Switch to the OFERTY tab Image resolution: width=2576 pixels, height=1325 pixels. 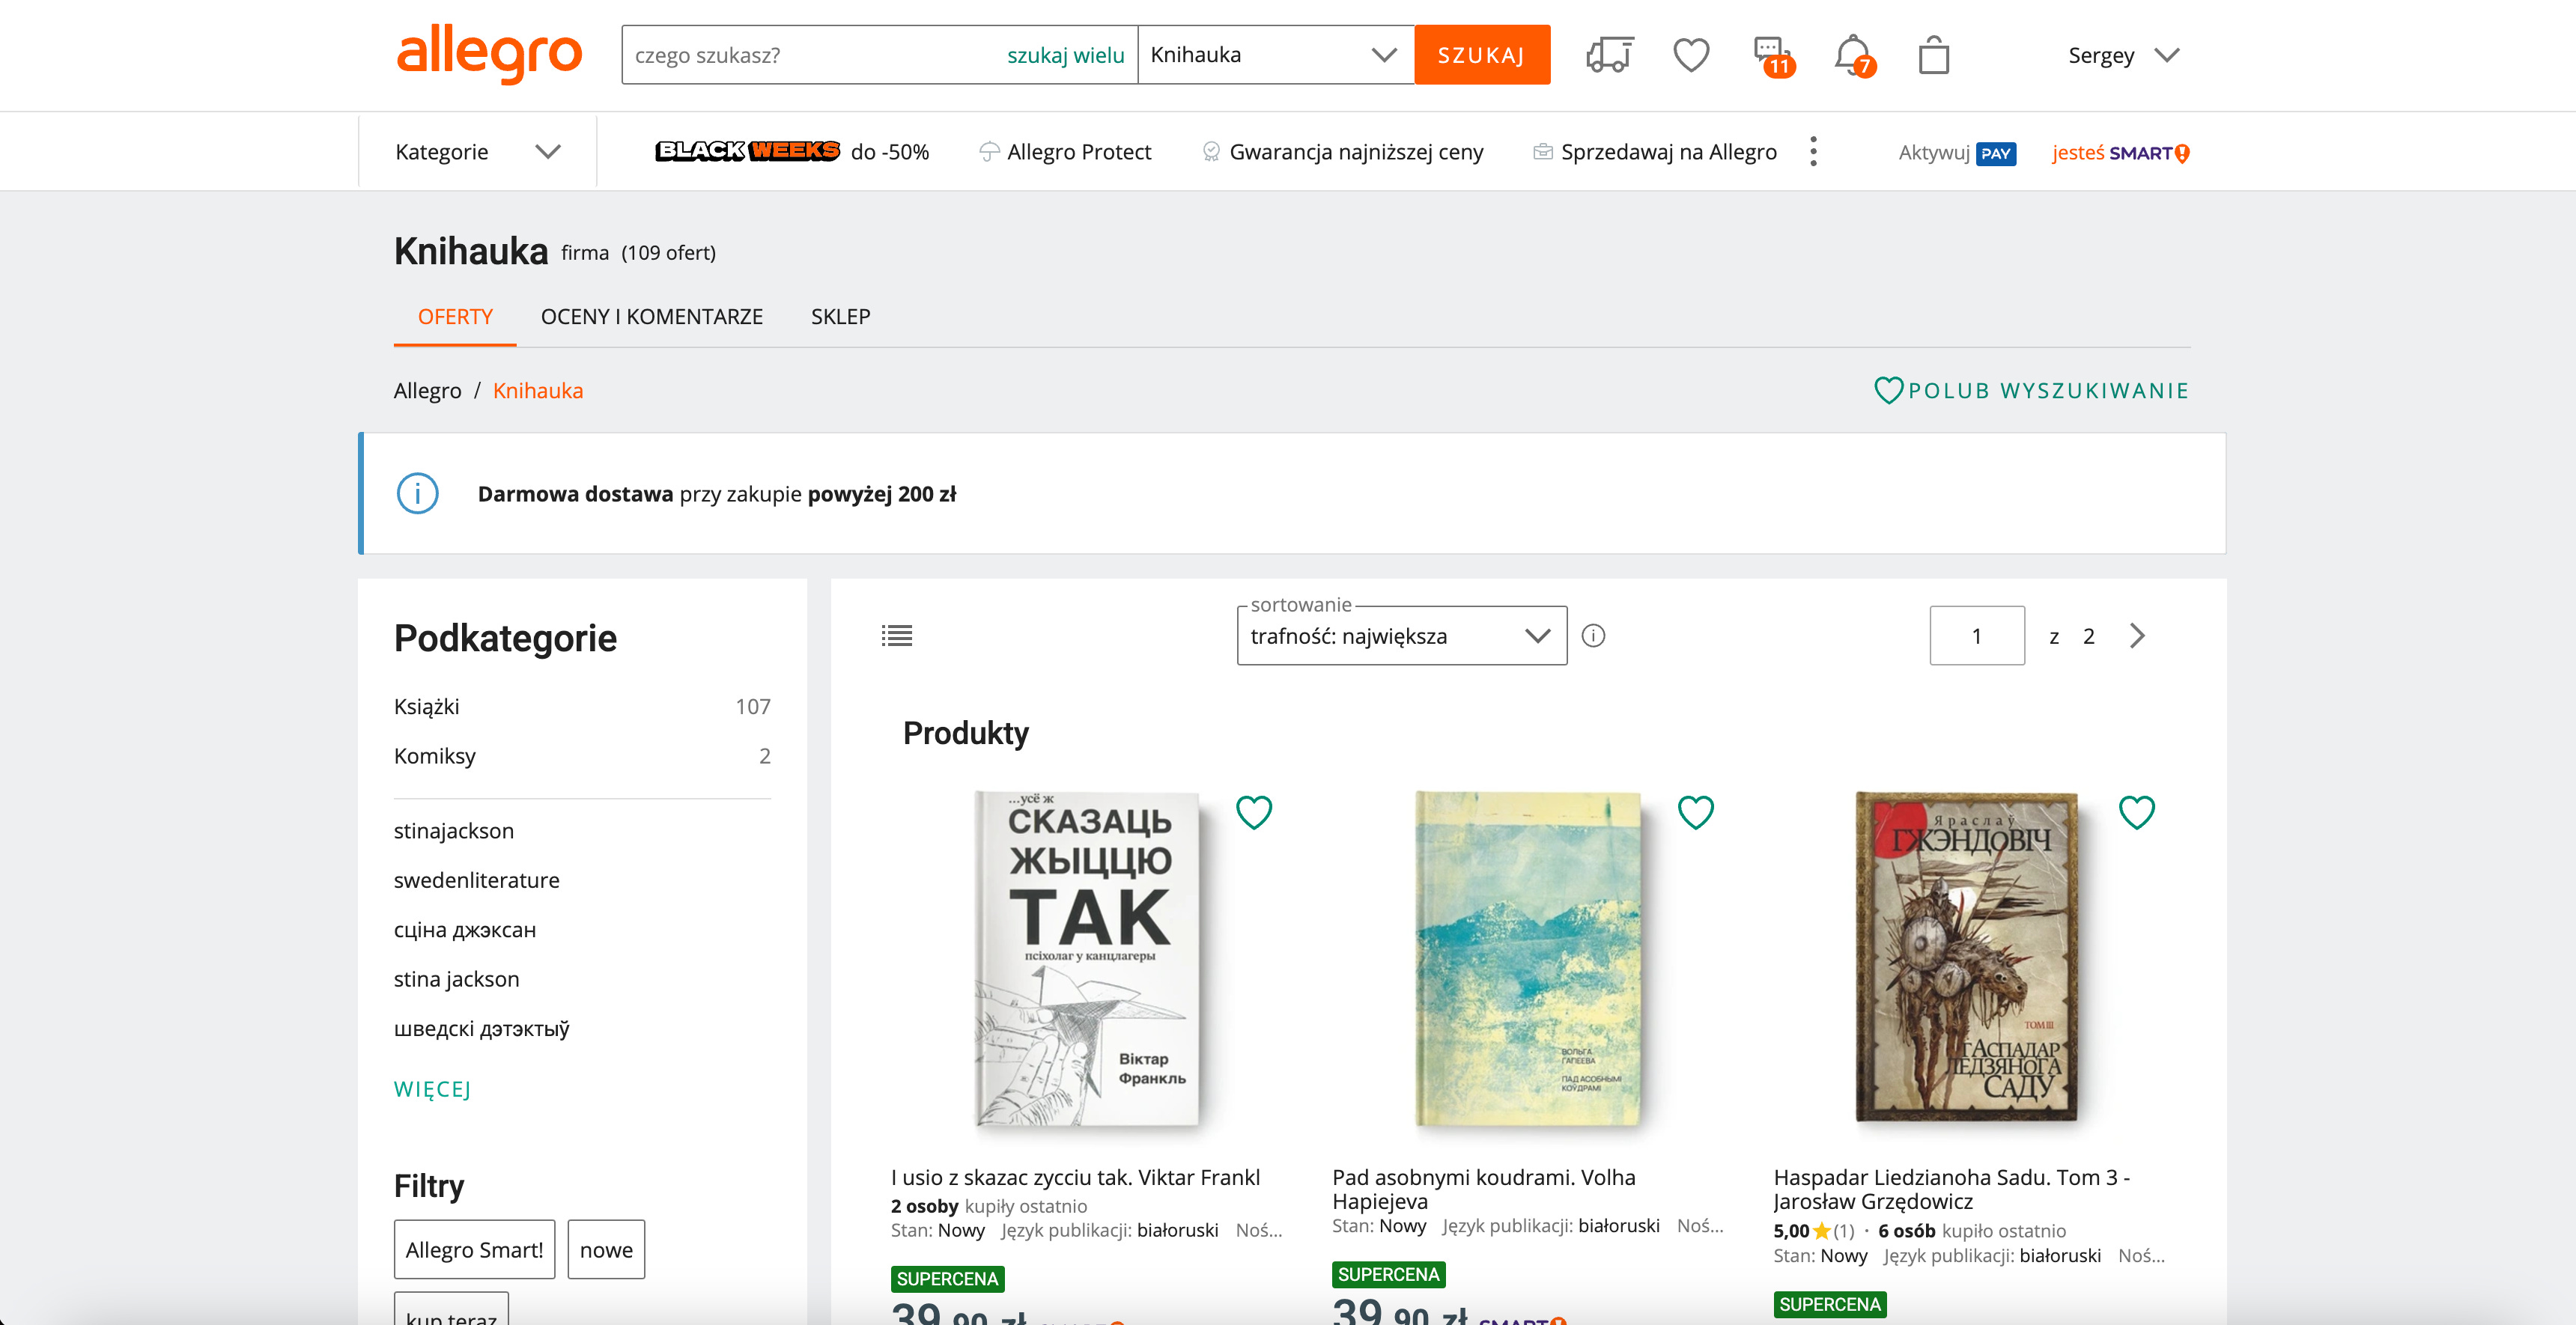[x=455, y=316]
